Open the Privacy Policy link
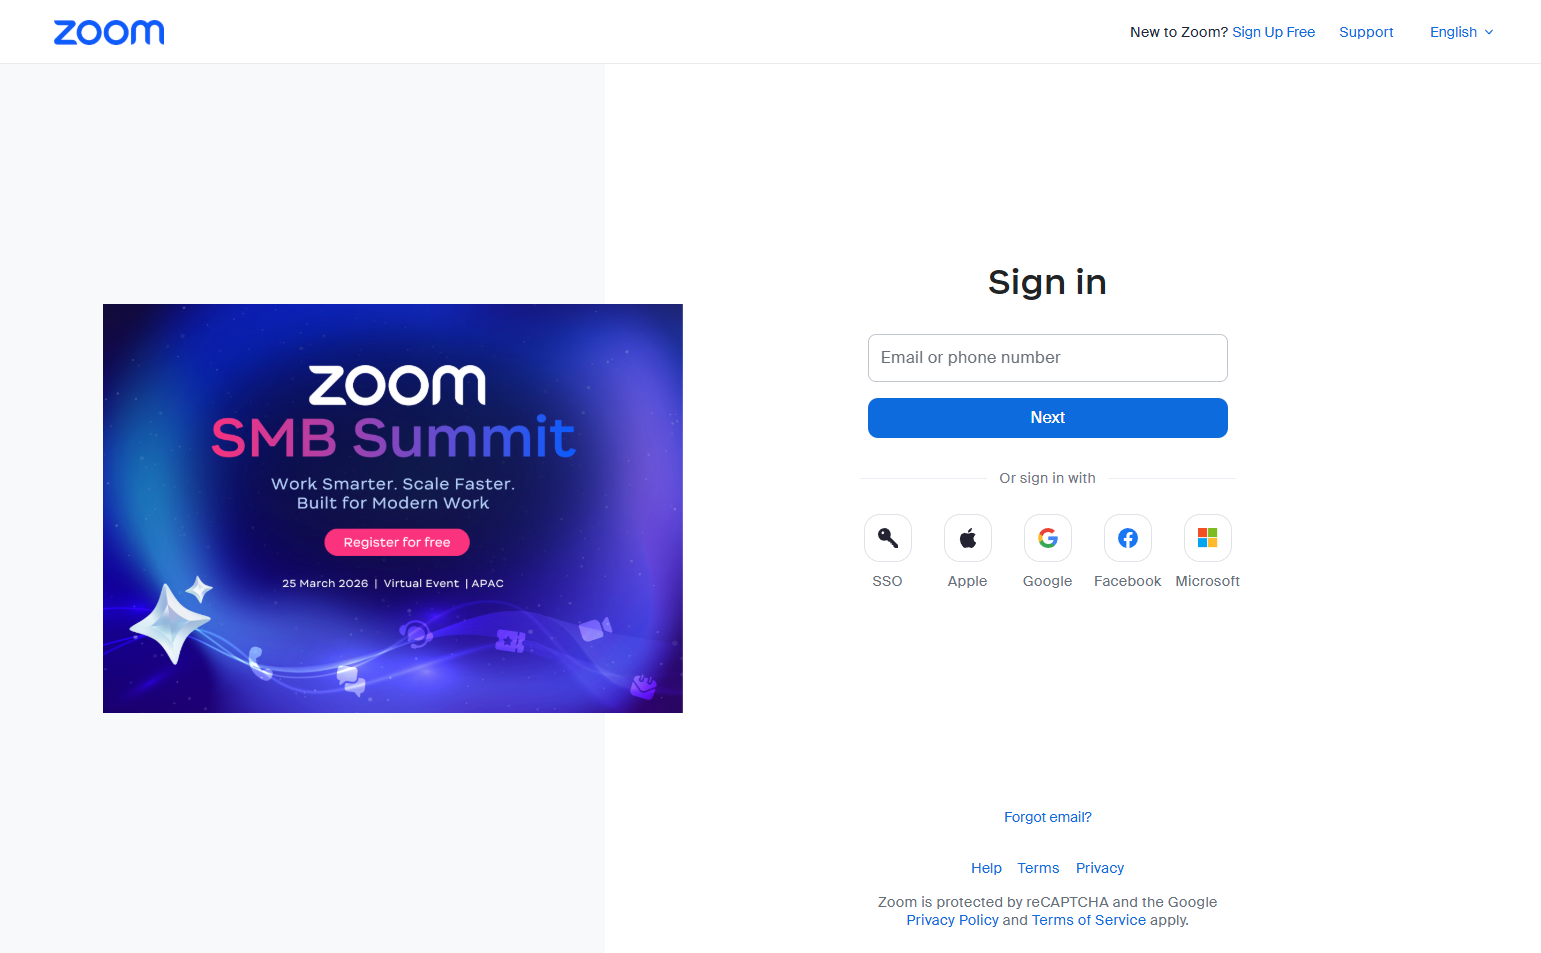The height and width of the screenshot is (953, 1541). [951, 919]
